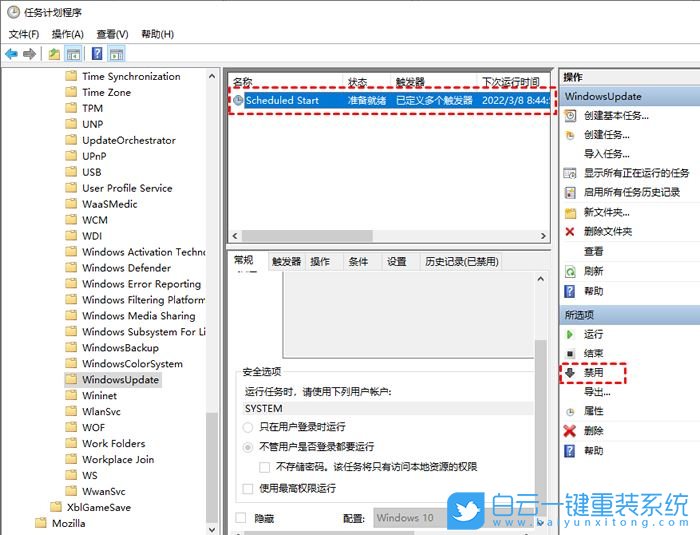Toggle checkbox 使用最高权限运行
700x535 pixels.
[247, 489]
